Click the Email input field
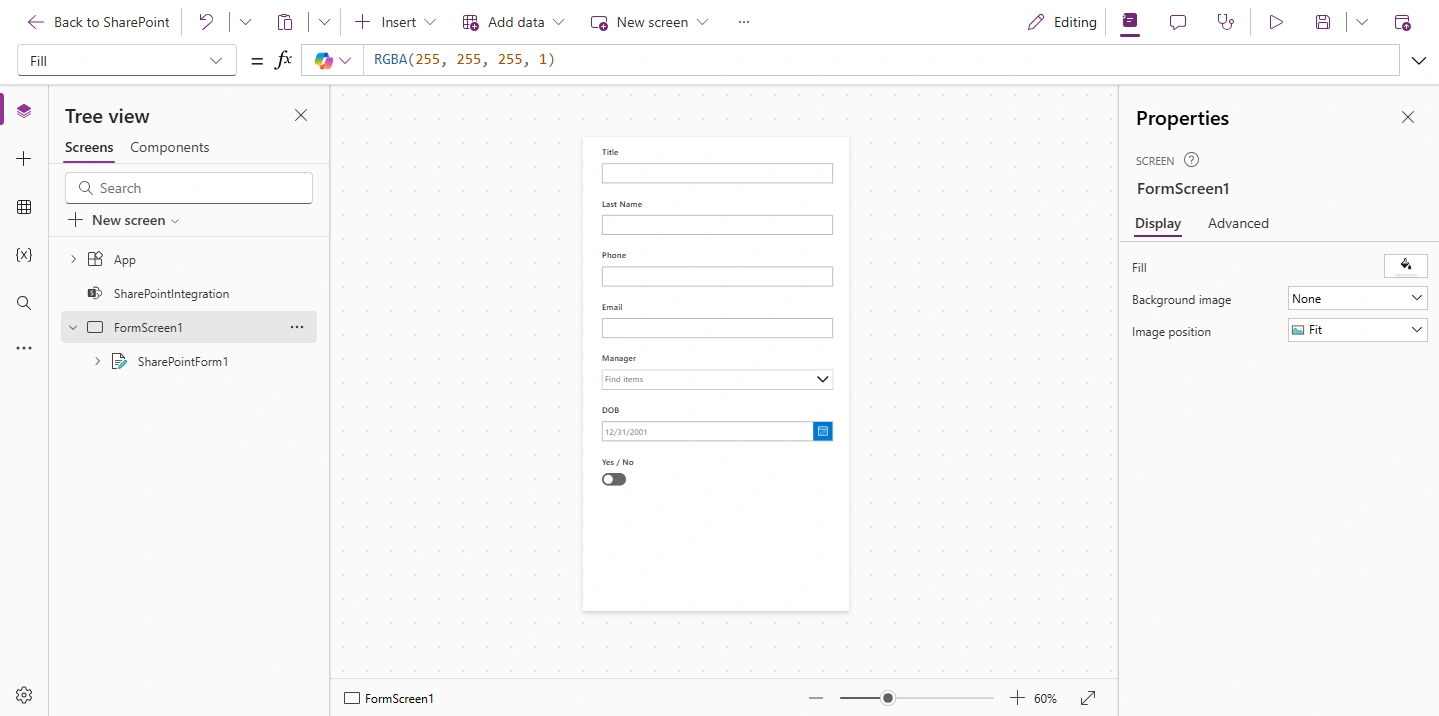This screenshot has width=1439, height=716. tap(717, 328)
